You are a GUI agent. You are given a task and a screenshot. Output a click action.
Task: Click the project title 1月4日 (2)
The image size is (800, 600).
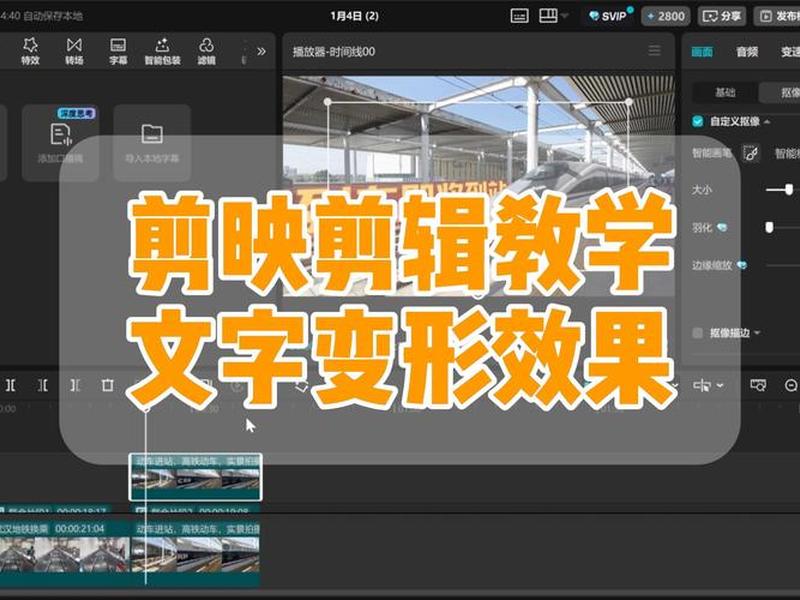point(355,16)
